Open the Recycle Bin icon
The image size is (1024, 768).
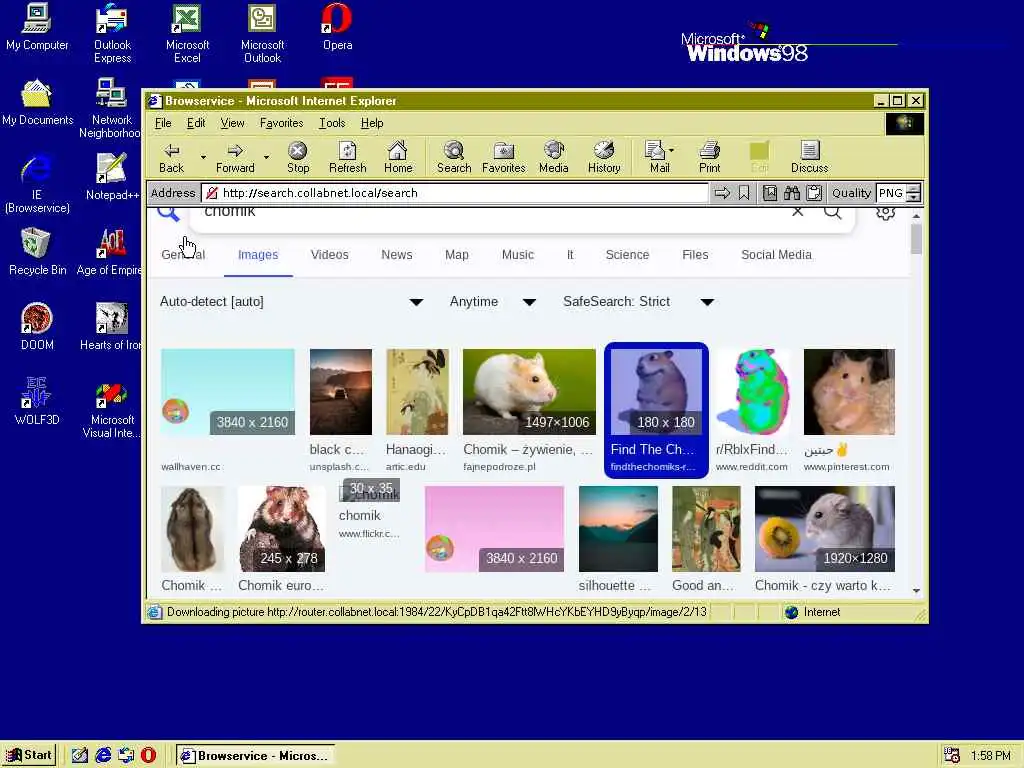pos(37,251)
